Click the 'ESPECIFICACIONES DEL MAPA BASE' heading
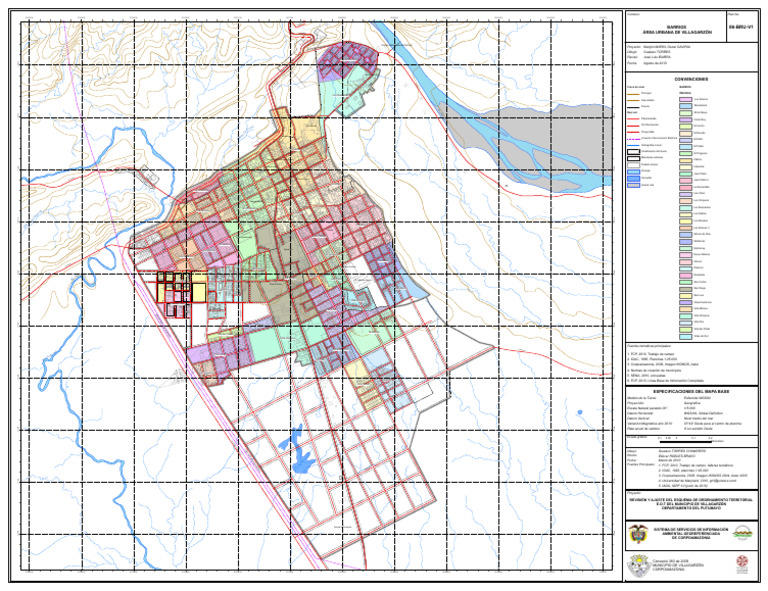 (692, 392)
